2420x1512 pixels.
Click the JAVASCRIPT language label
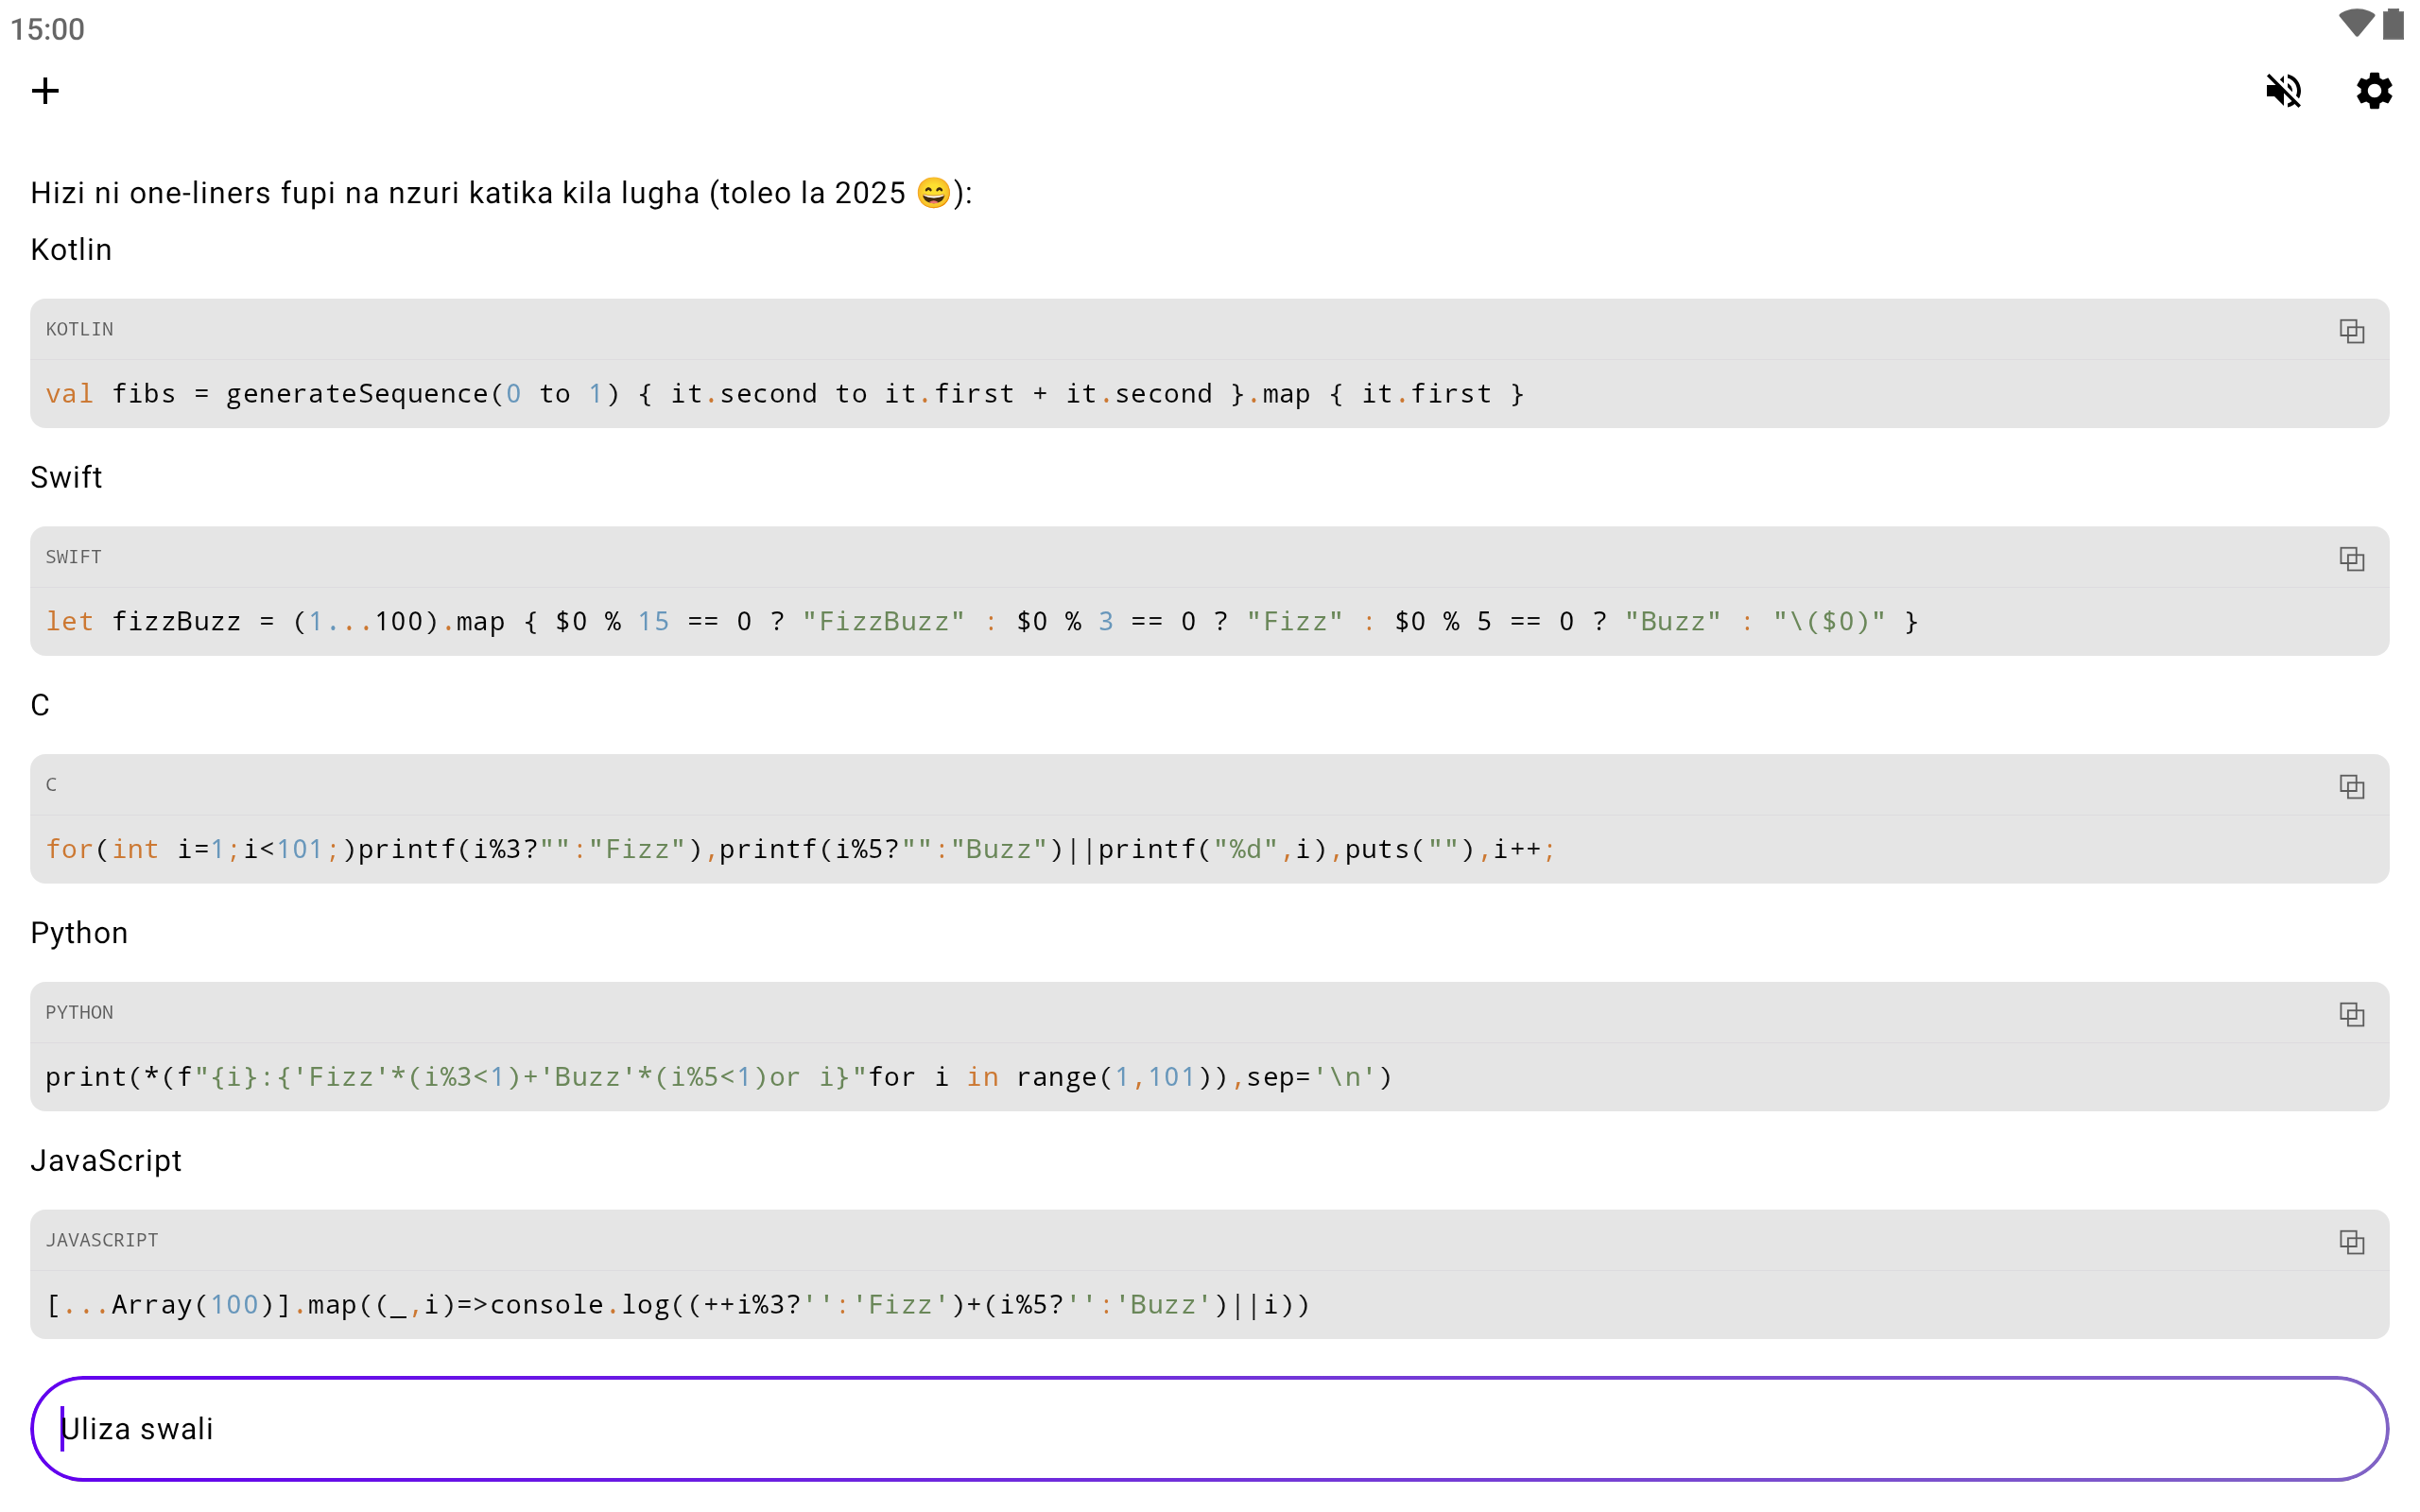(101, 1241)
